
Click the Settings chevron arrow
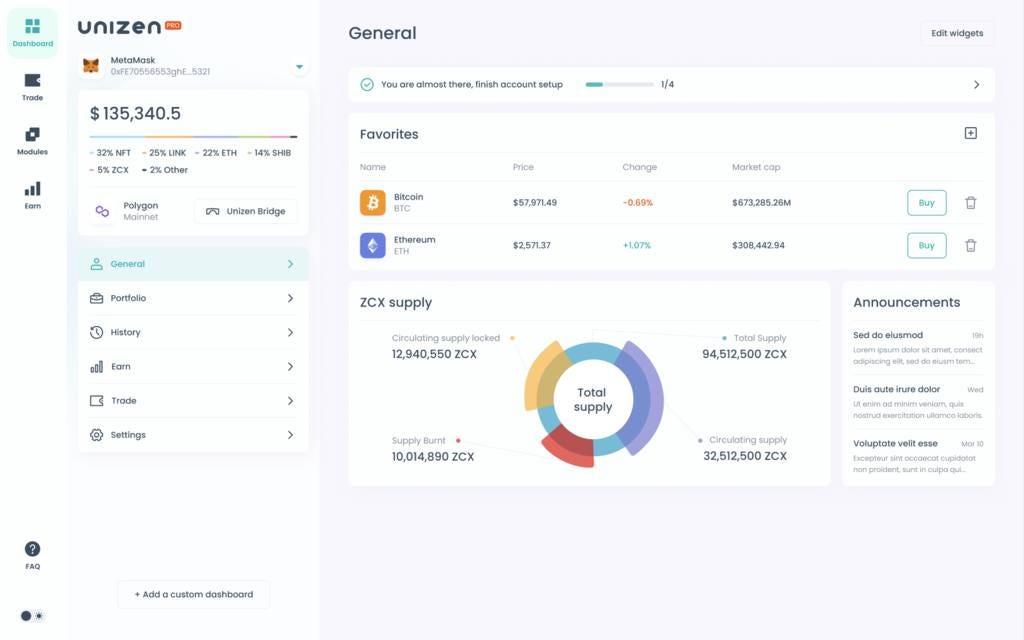(x=291, y=435)
